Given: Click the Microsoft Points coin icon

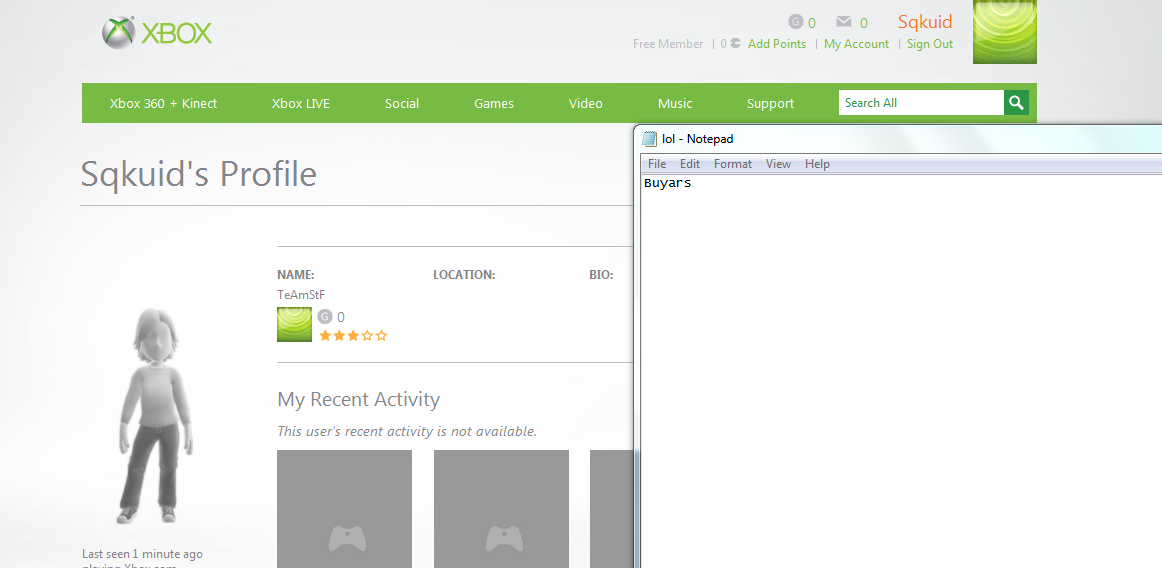Looking at the screenshot, I should [x=735, y=43].
